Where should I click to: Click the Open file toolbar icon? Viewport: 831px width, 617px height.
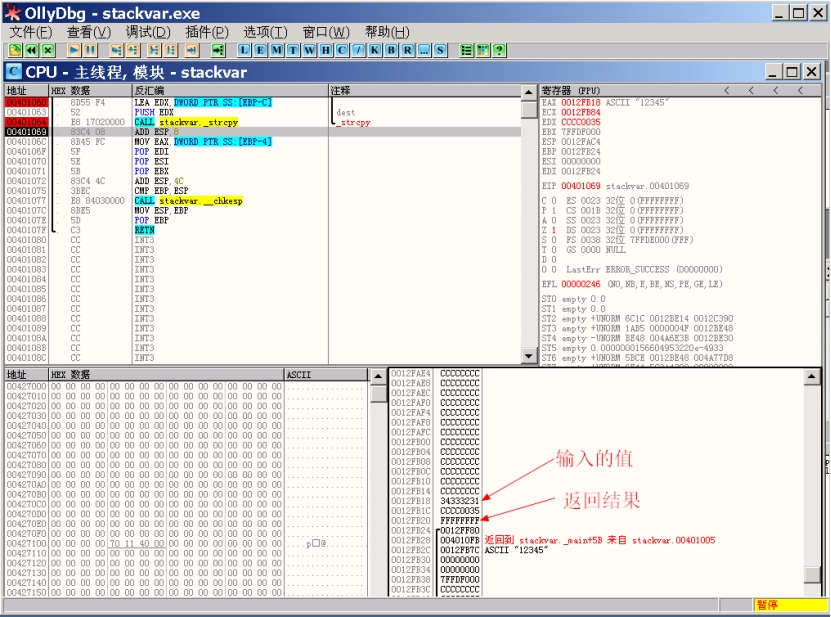coord(16,50)
